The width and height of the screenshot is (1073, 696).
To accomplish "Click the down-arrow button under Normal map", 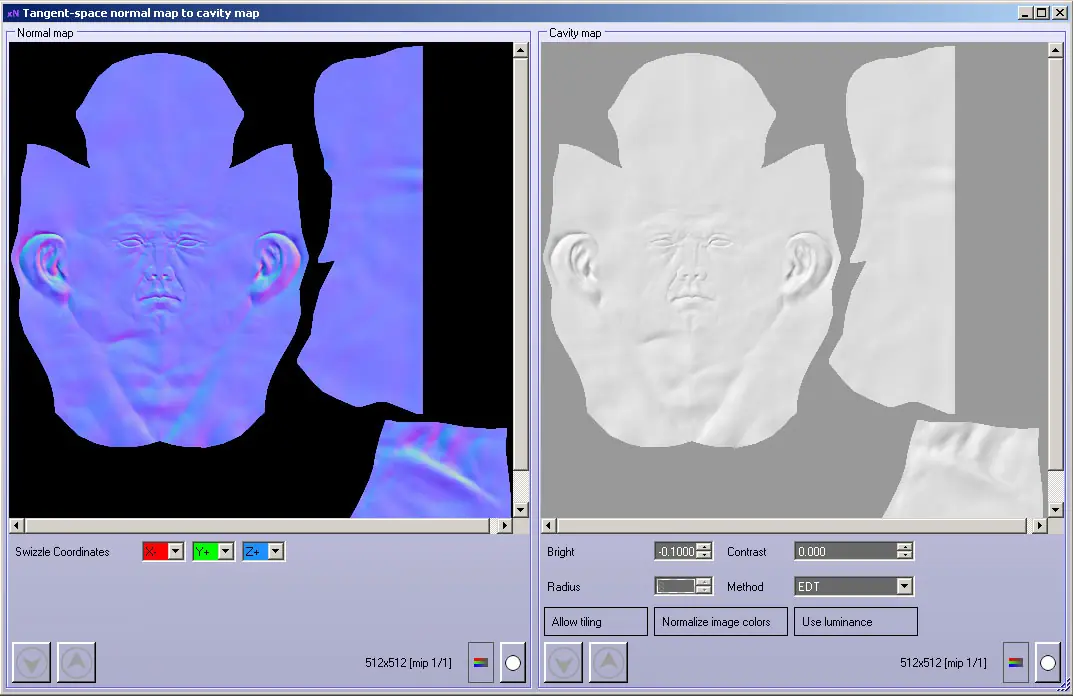I will tap(31, 662).
